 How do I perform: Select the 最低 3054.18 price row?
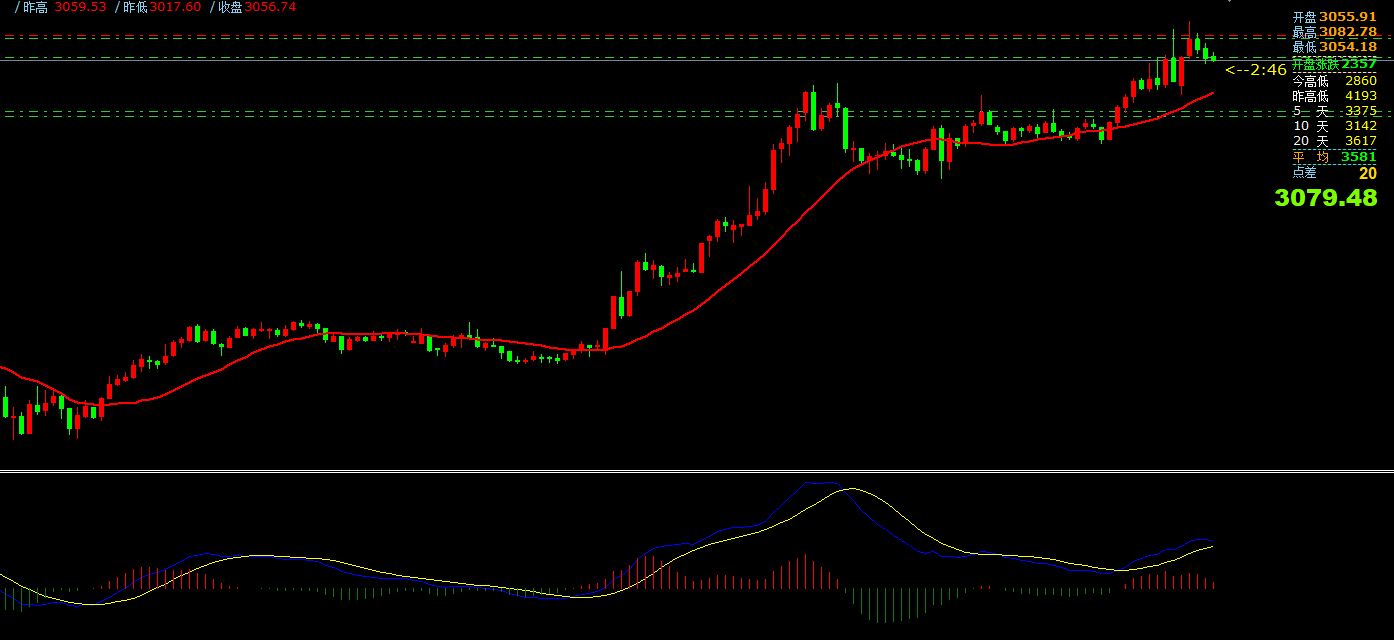[x=1334, y=47]
